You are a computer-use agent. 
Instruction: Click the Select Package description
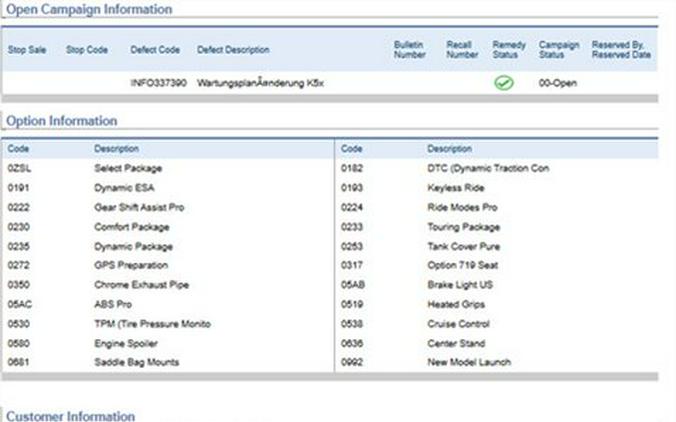pyautogui.click(x=128, y=169)
